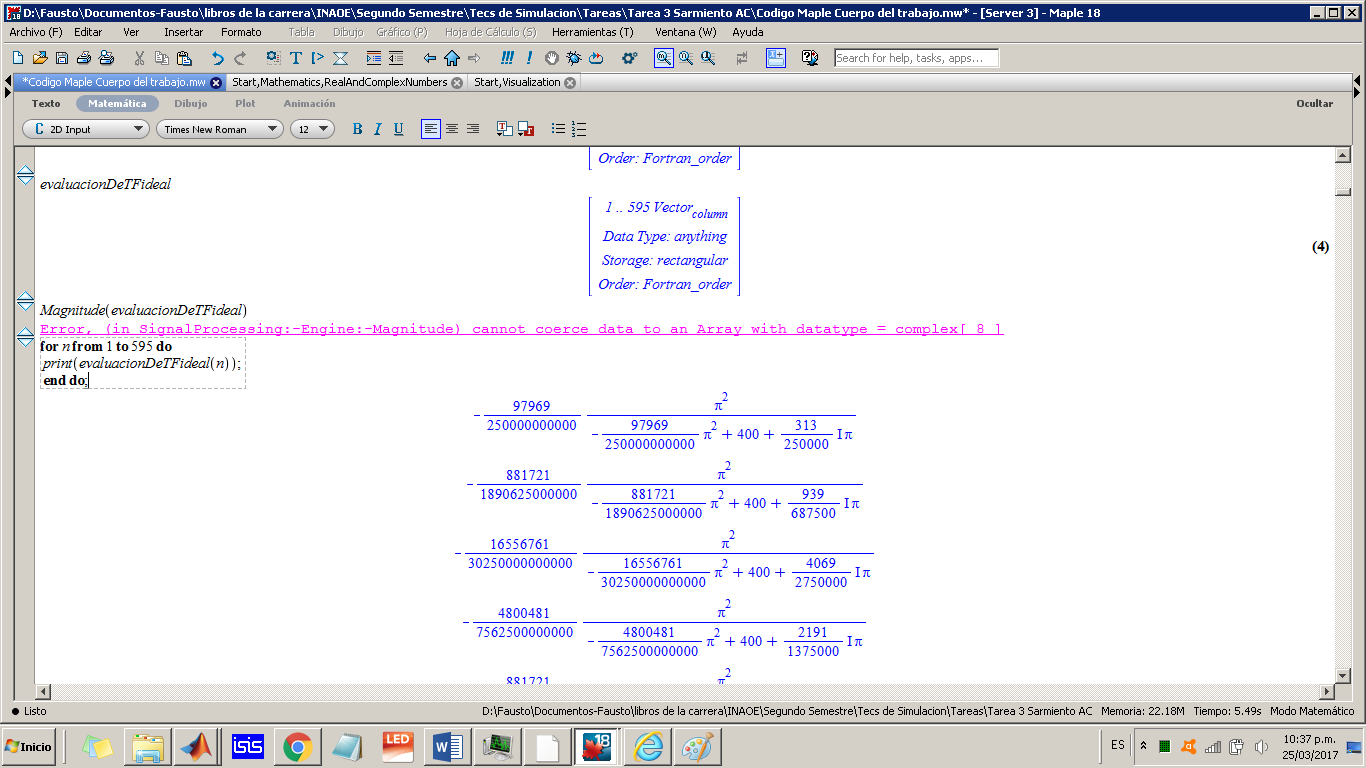Open the Maple help icon
The height and width of the screenshot is (768, 1366).
810,58
